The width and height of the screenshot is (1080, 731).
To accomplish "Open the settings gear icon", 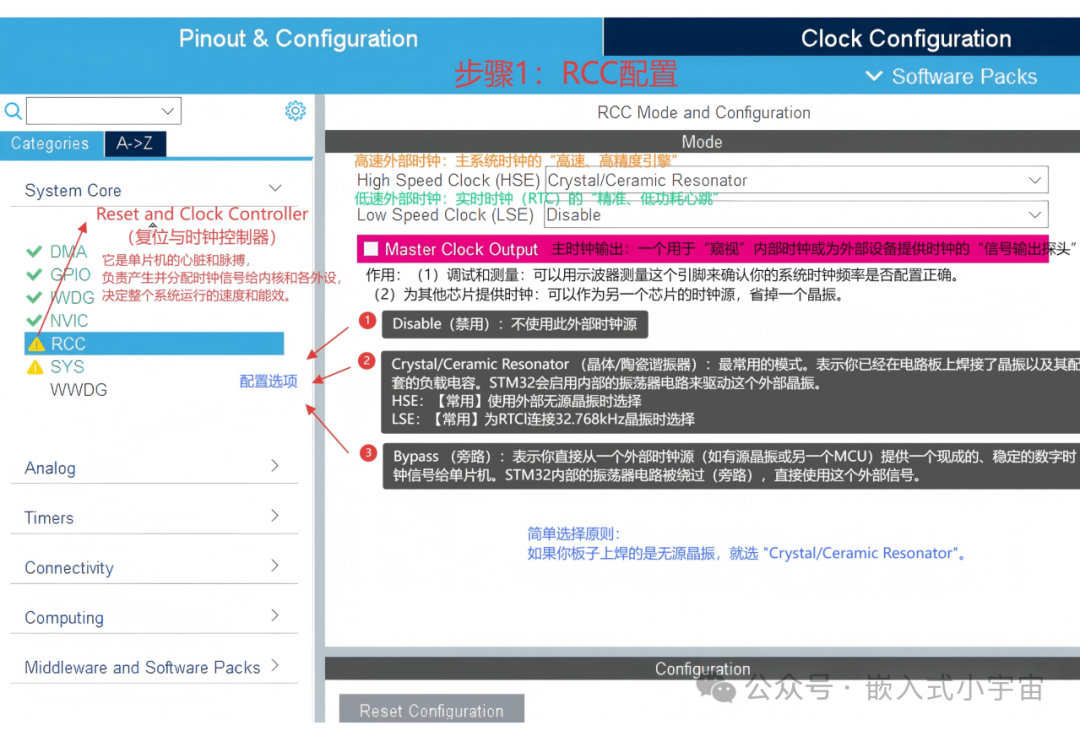I will pyautogui.click(x=295, y=111).
